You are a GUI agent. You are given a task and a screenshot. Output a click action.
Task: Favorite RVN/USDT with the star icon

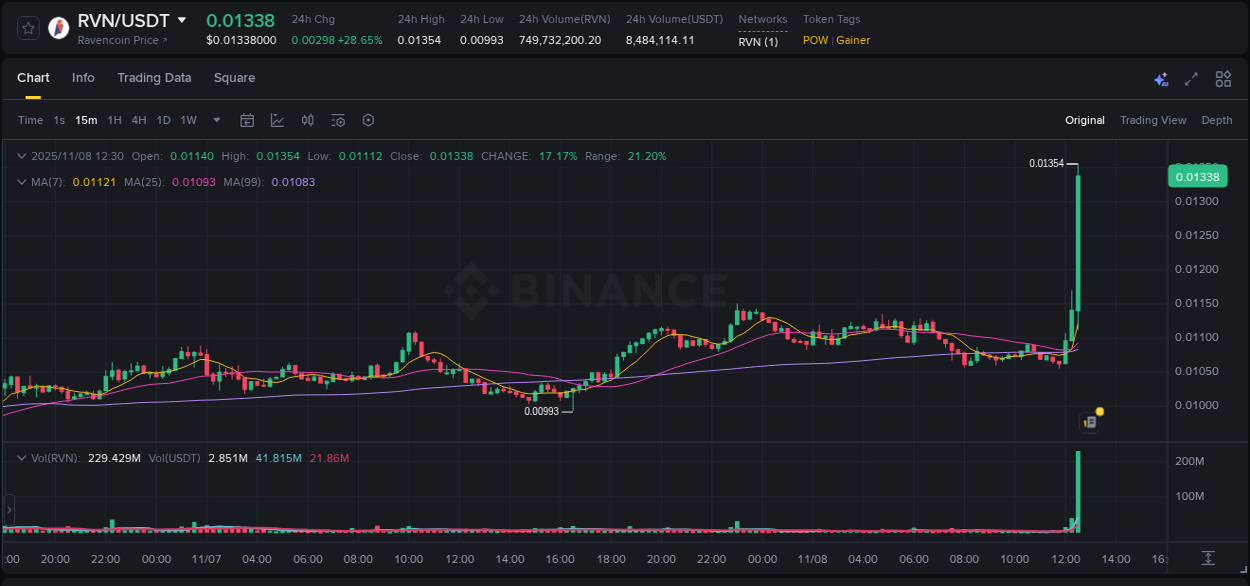pyautogui.click(x=27, y=27)
